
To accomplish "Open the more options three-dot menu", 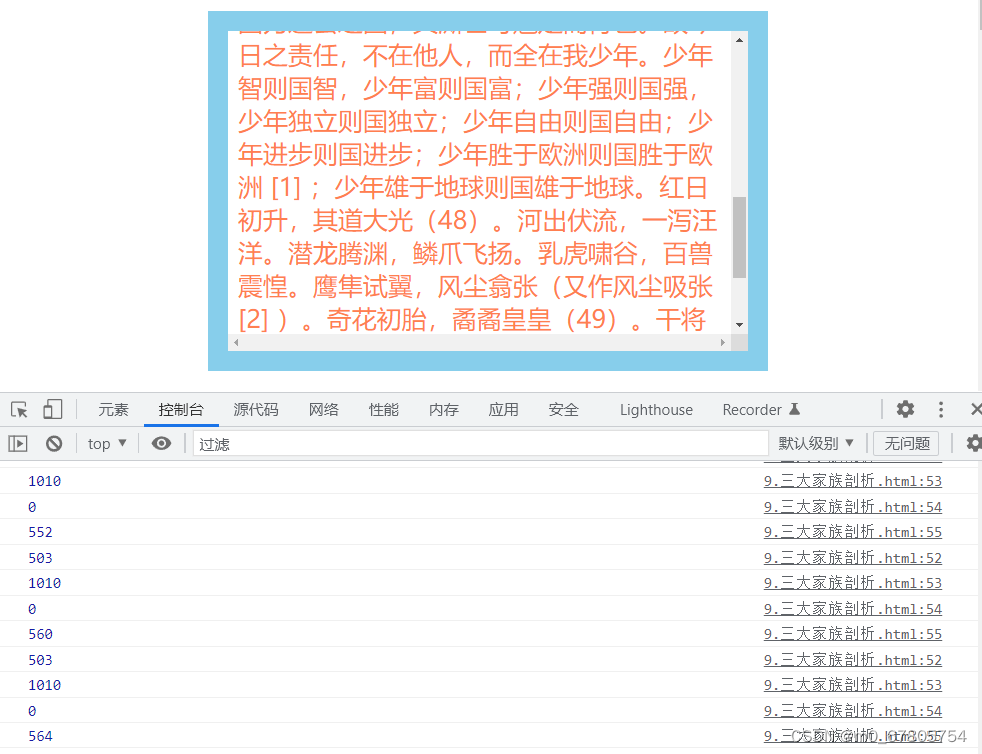I will tap(941, 409).
